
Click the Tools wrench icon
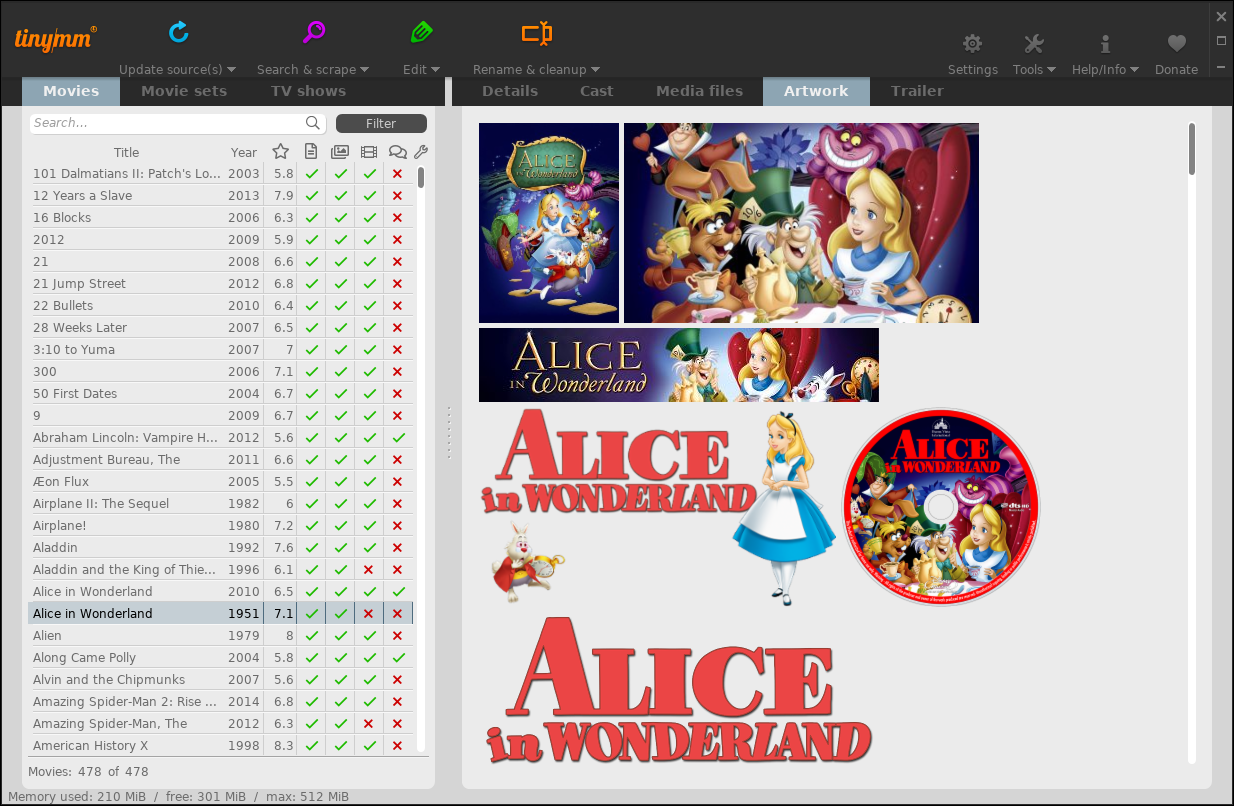pyautogui.click(x=1034, y=43)
